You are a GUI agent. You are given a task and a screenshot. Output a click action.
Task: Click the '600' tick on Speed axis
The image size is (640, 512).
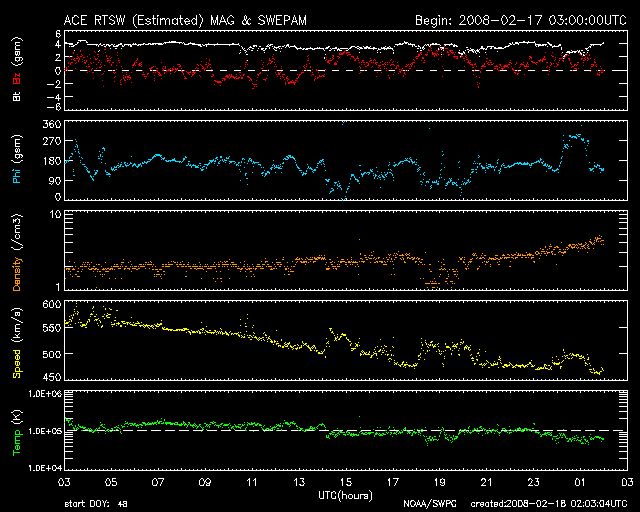51,305
